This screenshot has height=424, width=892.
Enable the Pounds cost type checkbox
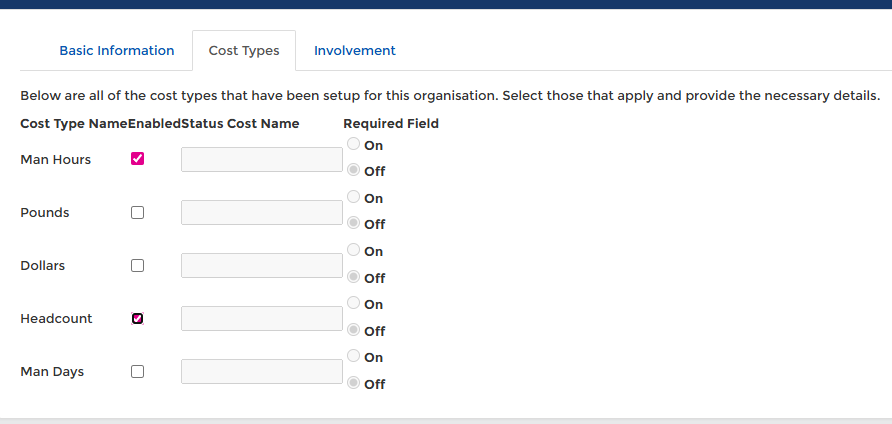tap(138, 212)
